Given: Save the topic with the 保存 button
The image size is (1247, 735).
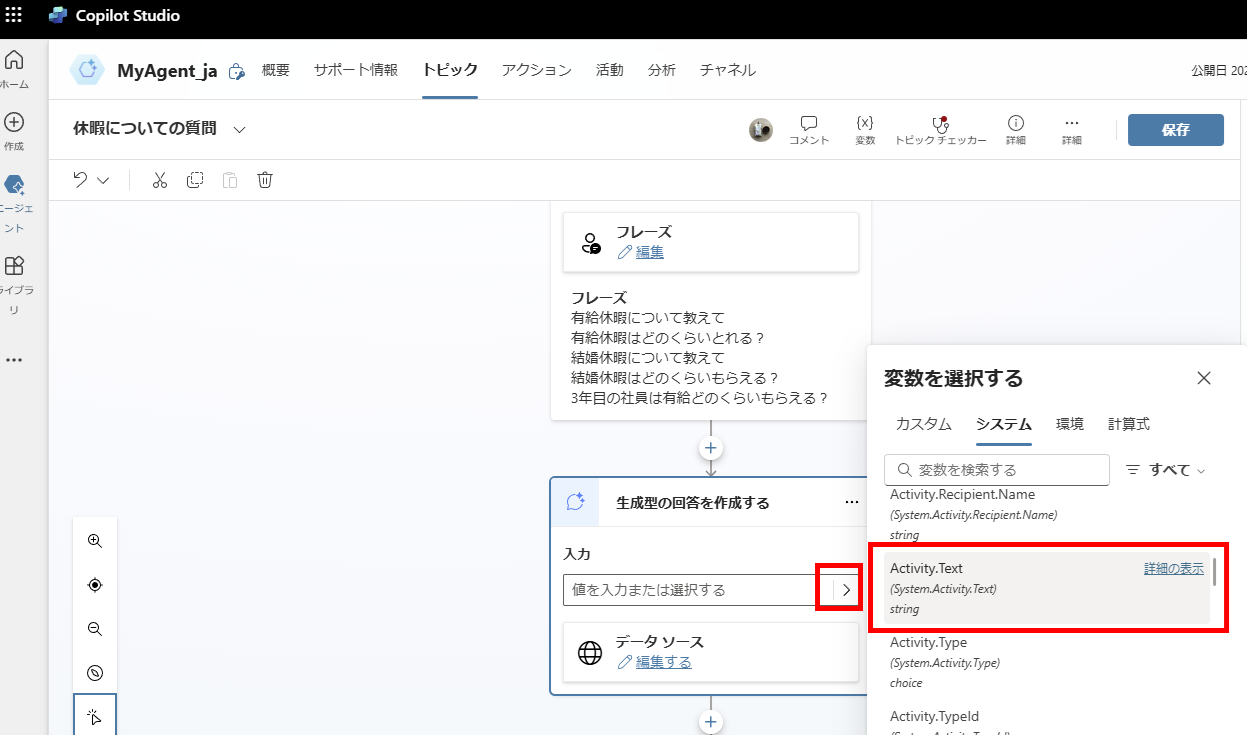Looking at the screenshot, I should [x=1175, y=130].
